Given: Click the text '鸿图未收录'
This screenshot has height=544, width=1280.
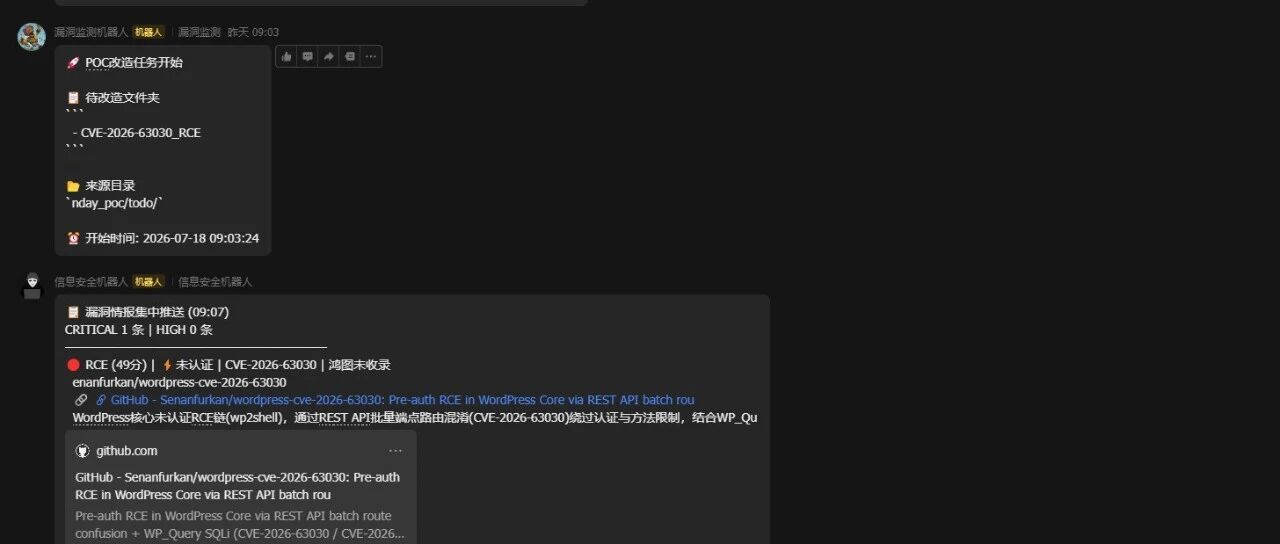Looking at the screenshot, I should (360, 365).
